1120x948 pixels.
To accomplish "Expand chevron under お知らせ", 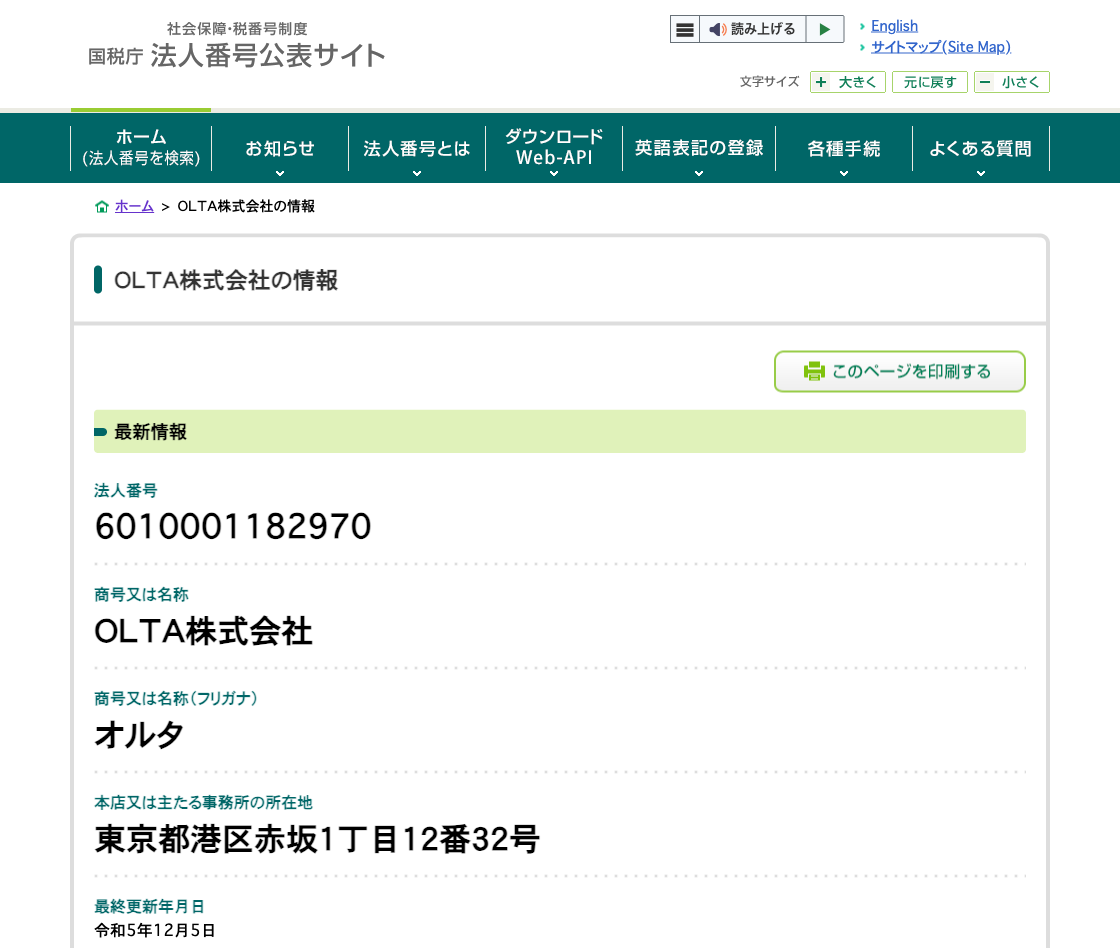I will [280, 174].
